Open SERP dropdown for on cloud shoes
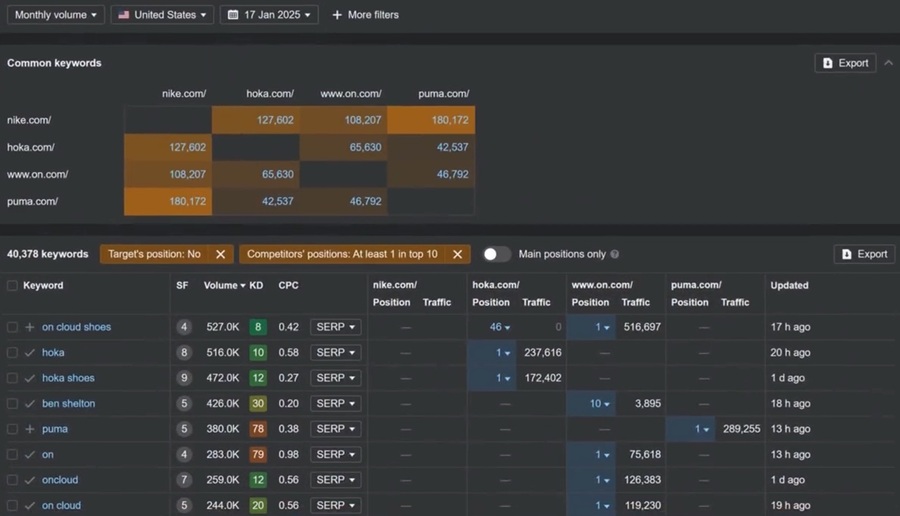This screenshot has height=516, width=900. pos(336,327)
